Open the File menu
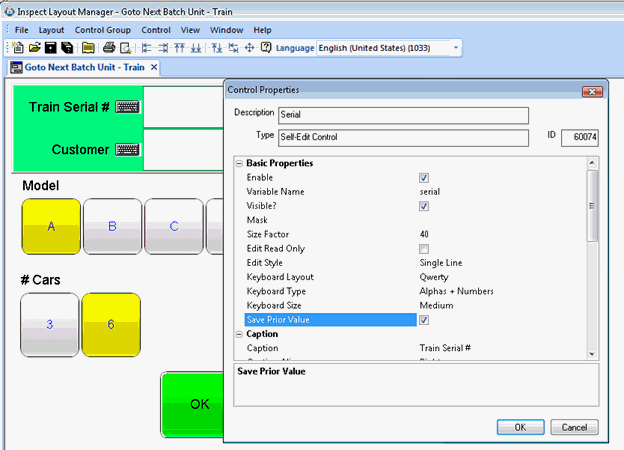The height and width of the screenshot is (450, 624). click(x=21, y=30)
